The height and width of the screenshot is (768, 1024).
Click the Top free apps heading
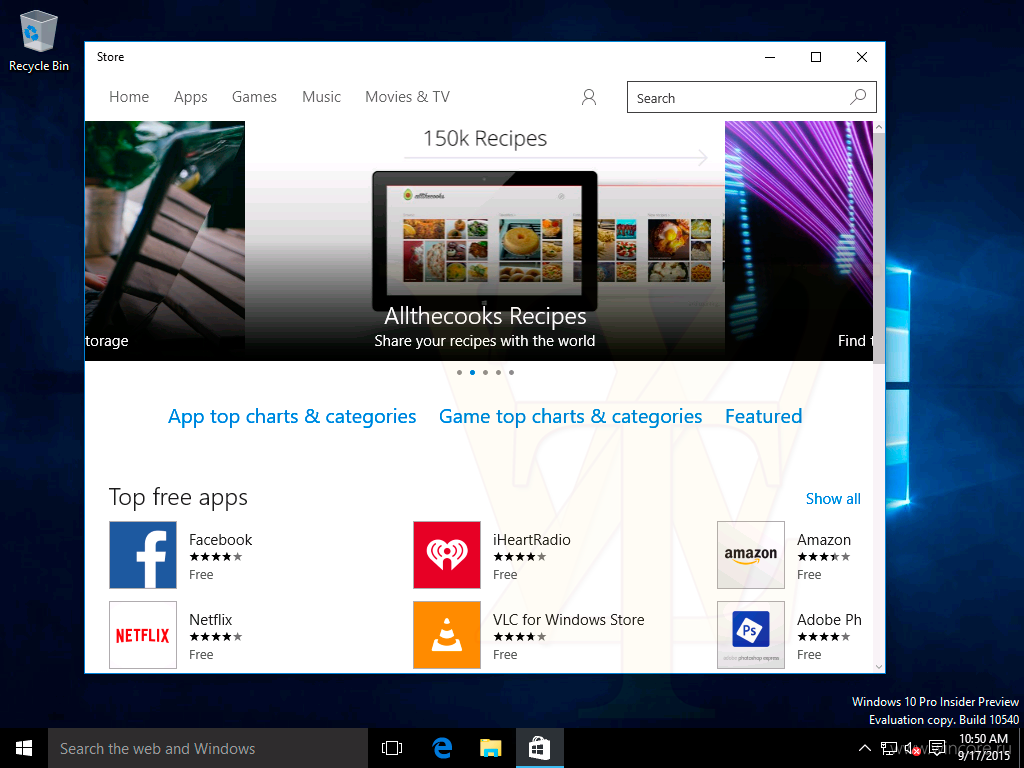point(178,497)
